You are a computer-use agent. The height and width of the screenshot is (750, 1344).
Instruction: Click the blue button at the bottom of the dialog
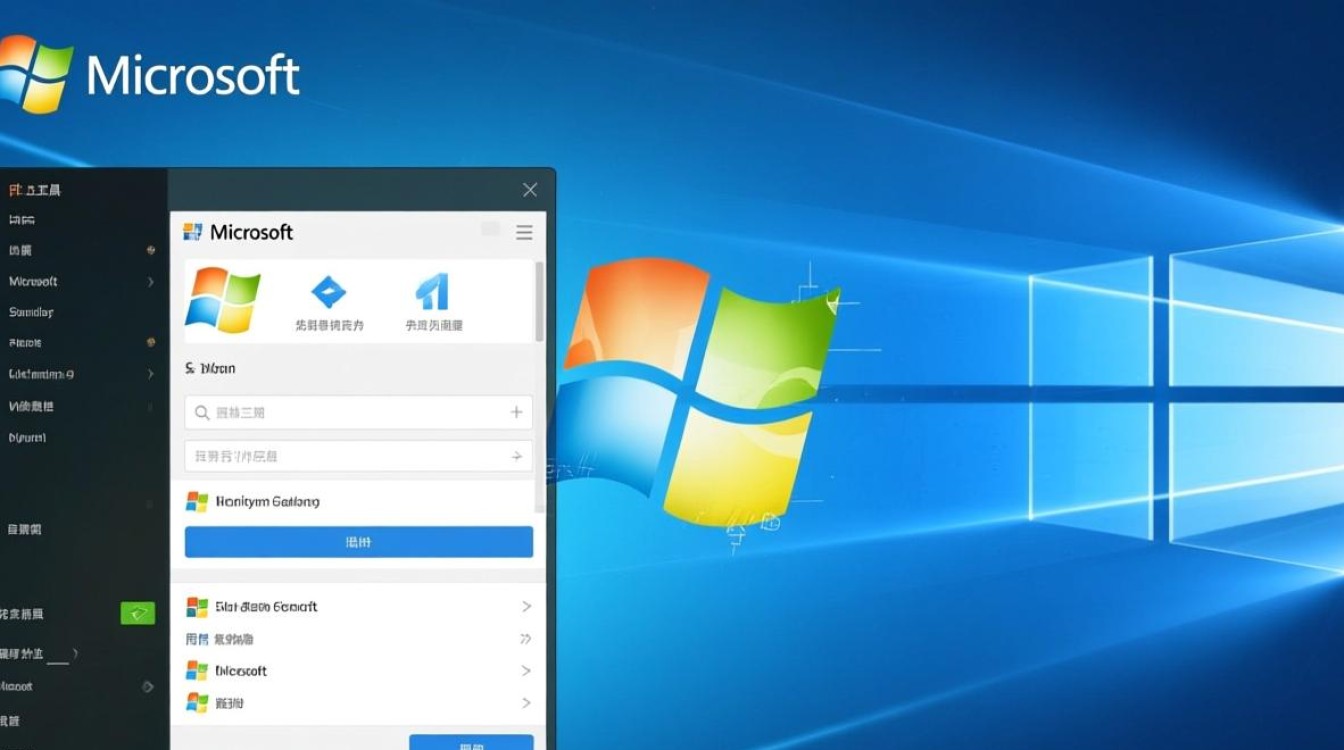471,744
